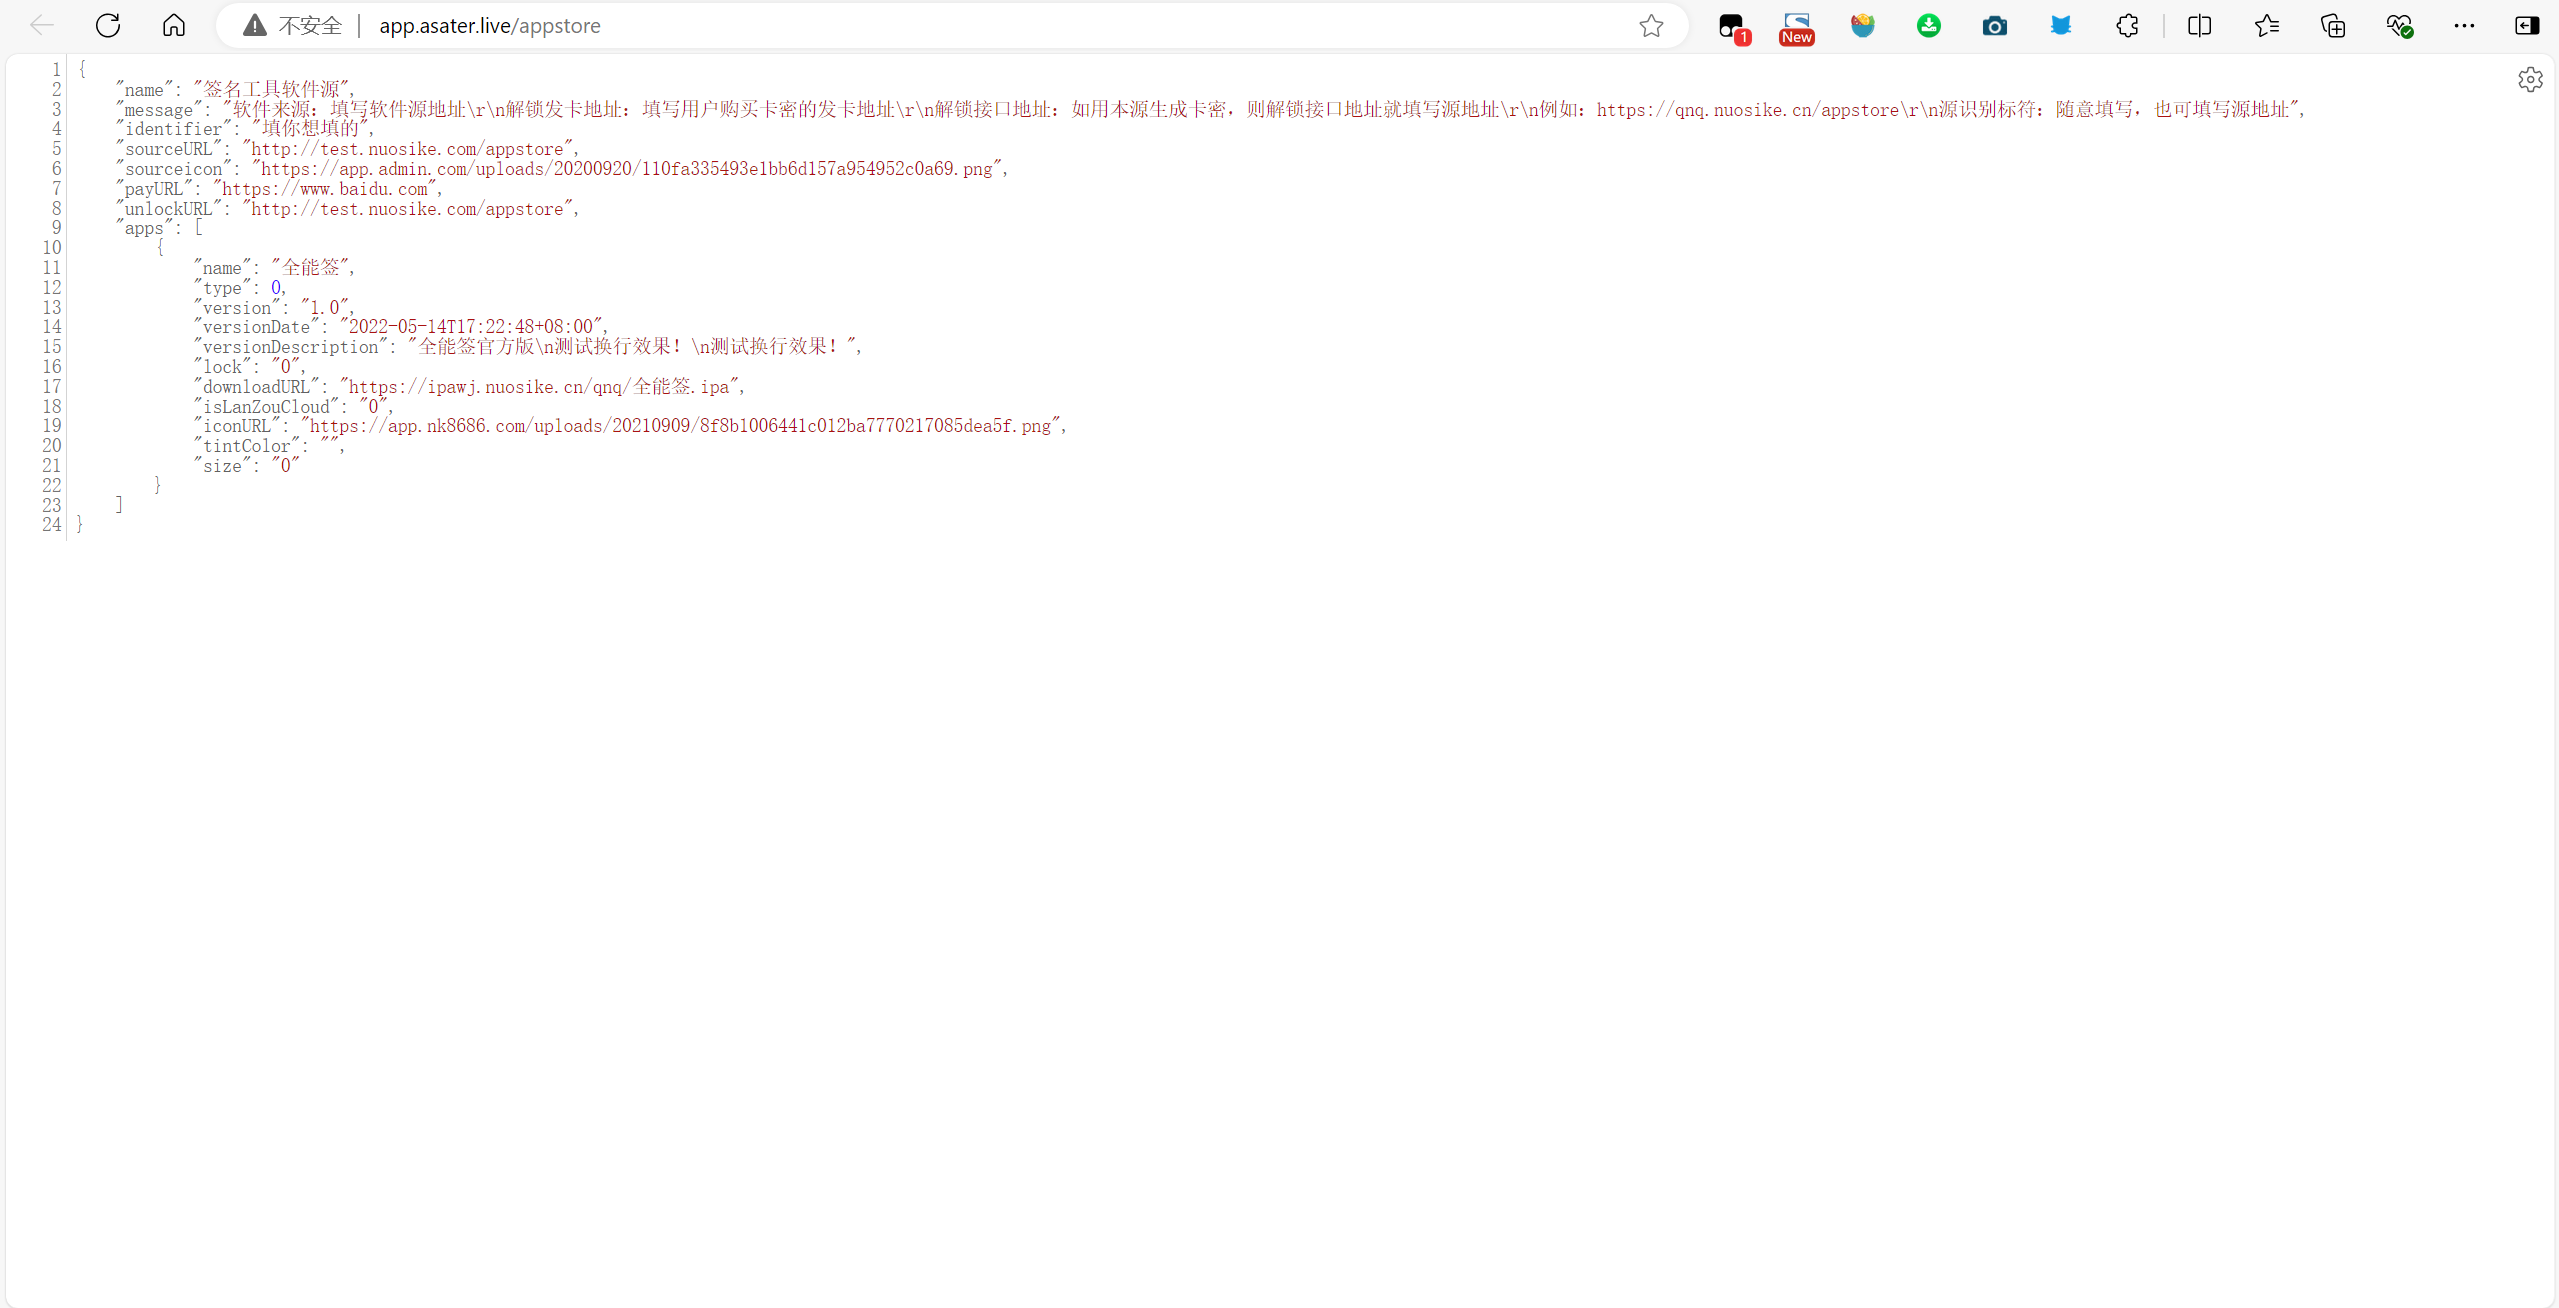Open the Settings and more menu
Viewport: 2559px width, 1308px height.
pyautogui.click(x=2464, y=26)
